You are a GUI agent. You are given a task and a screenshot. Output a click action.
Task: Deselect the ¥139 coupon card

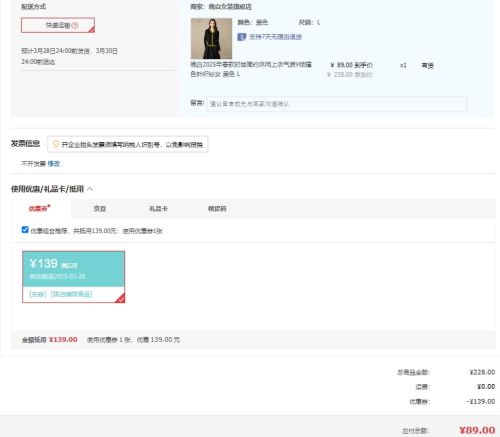[x=74, y=277]
